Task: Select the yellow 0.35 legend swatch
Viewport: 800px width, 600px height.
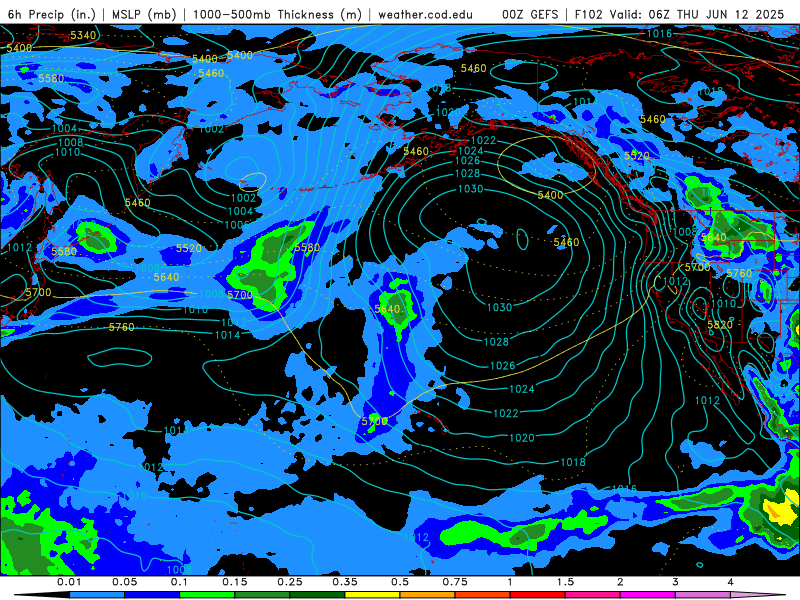Action: [372, 595]
